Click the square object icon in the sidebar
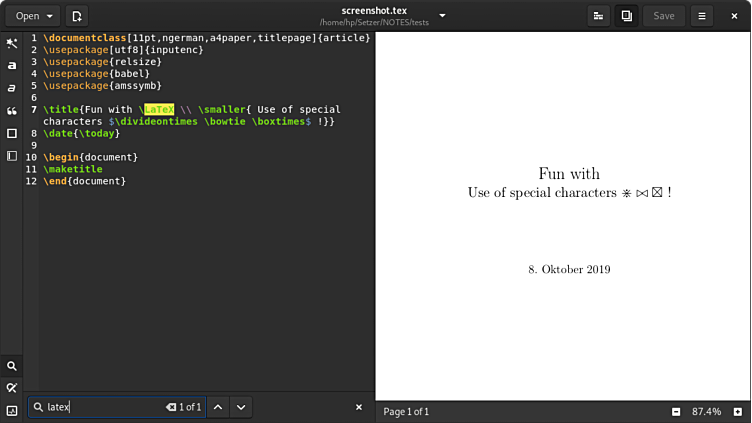 pos(12,133)
